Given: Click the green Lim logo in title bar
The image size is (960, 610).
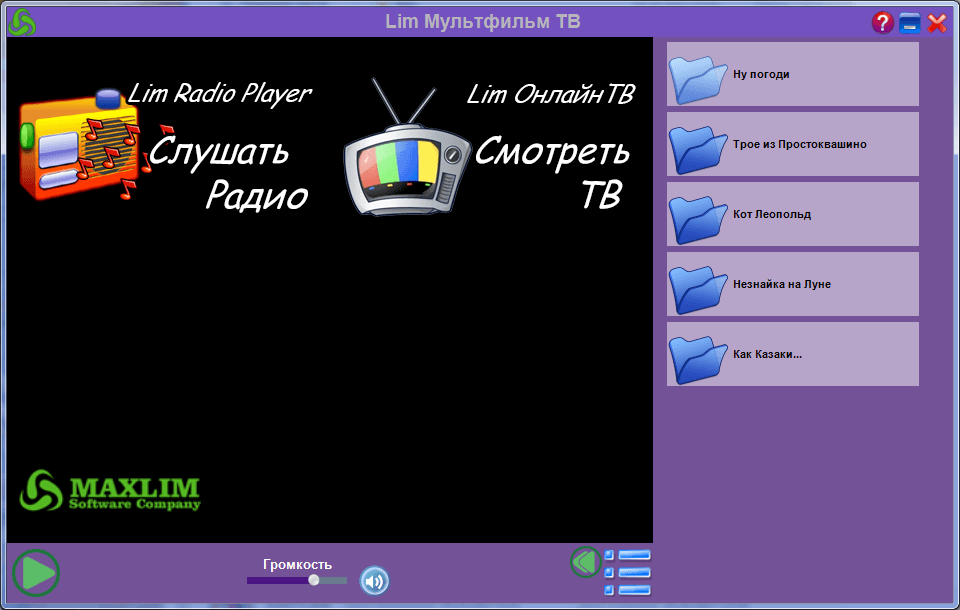Looking at the screenshot, I should pos(23,22).
